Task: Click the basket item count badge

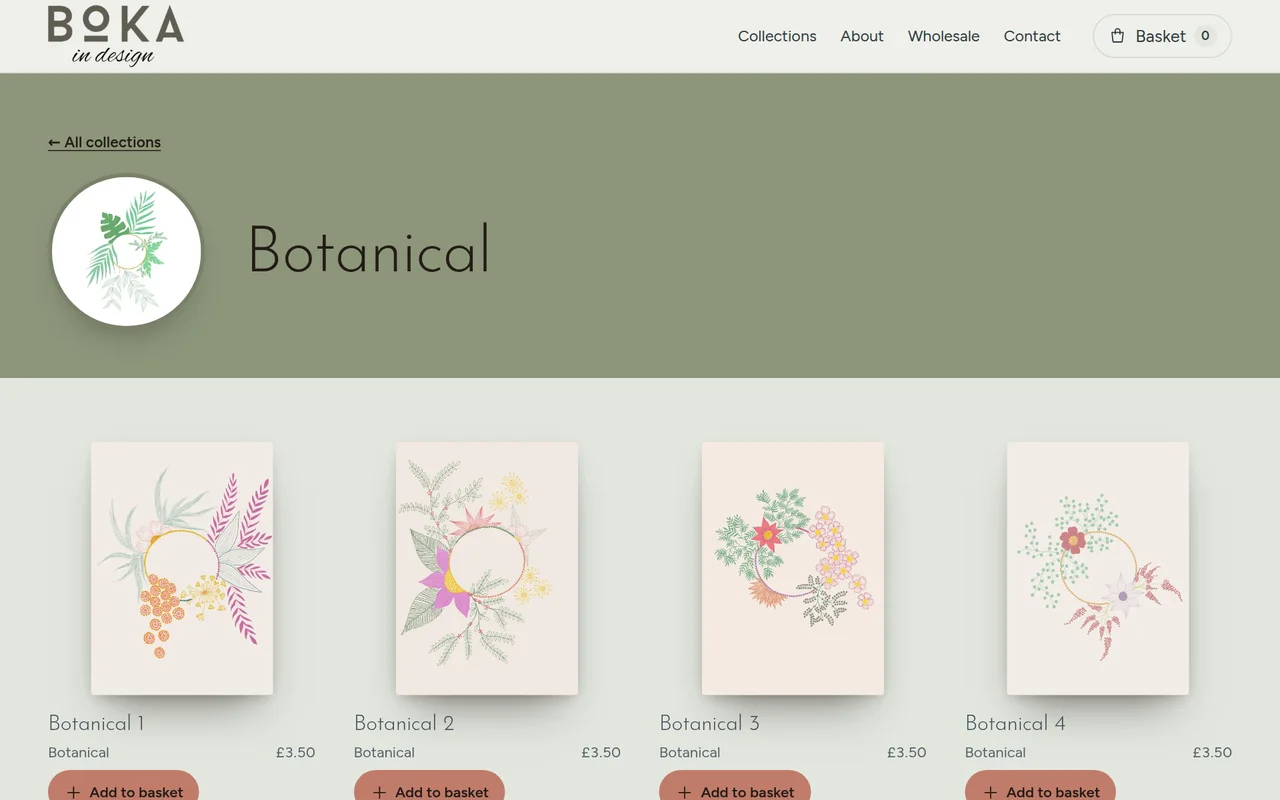Action: 1205,36
